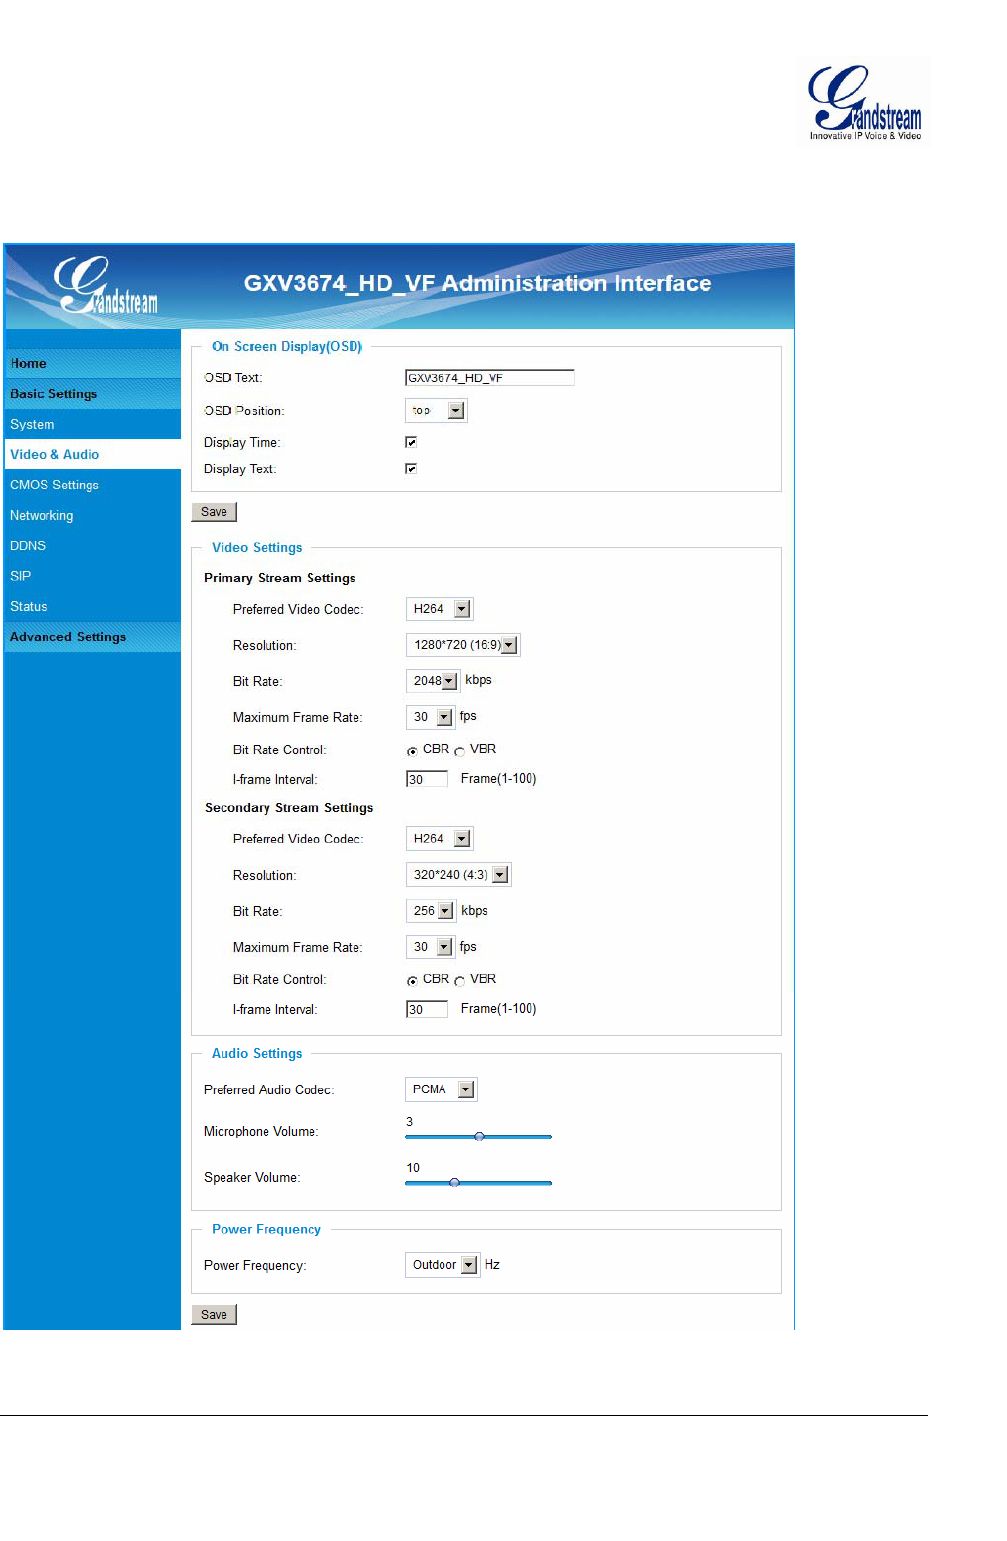The width and height of the screenshot is (1007, 1541).
Task: Open the secondary Maximum Frame Rate dropdown
Action: point(430,947)
